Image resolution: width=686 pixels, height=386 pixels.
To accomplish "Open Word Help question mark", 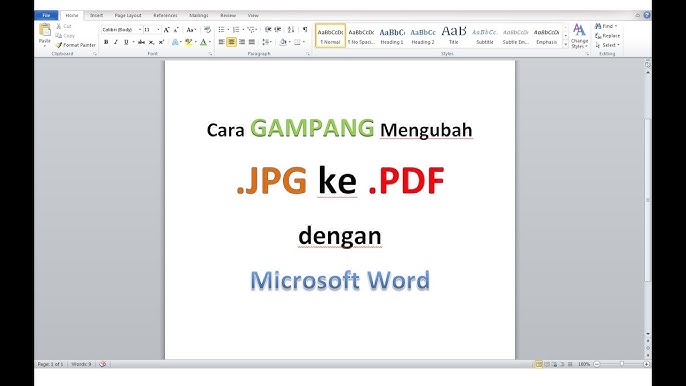I will (647, 15).
